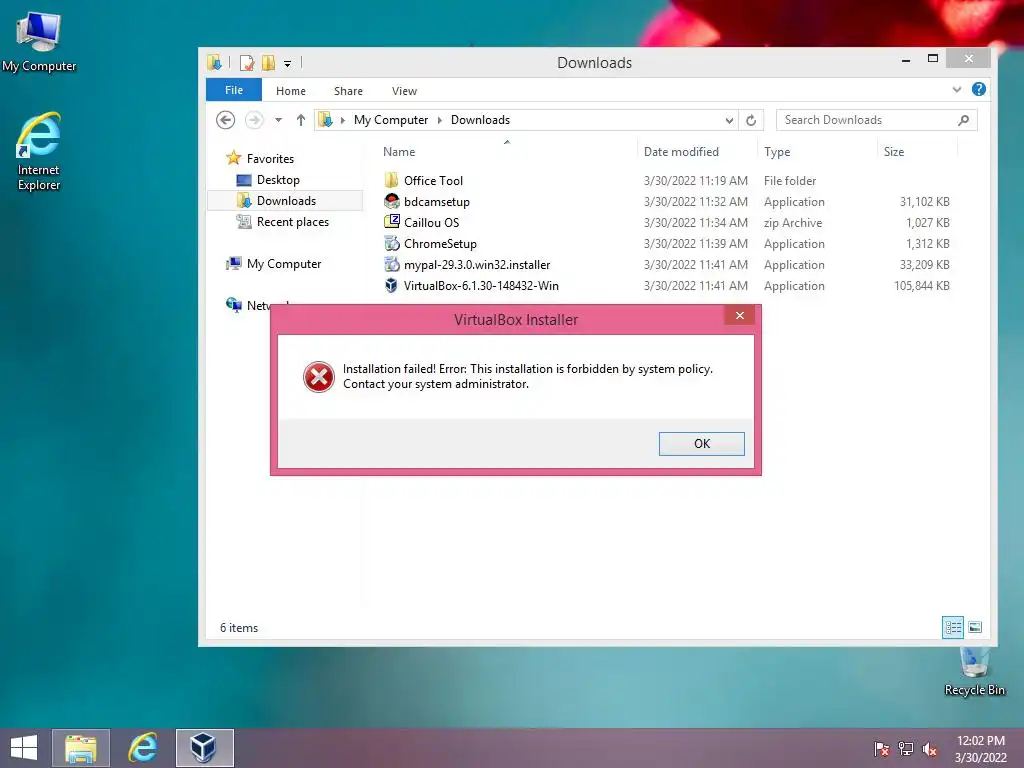This screenshot has height=768, width=1024.
Task: Open the taskbar clock and date
Action: pyautogui.click(x=980, y=749)
